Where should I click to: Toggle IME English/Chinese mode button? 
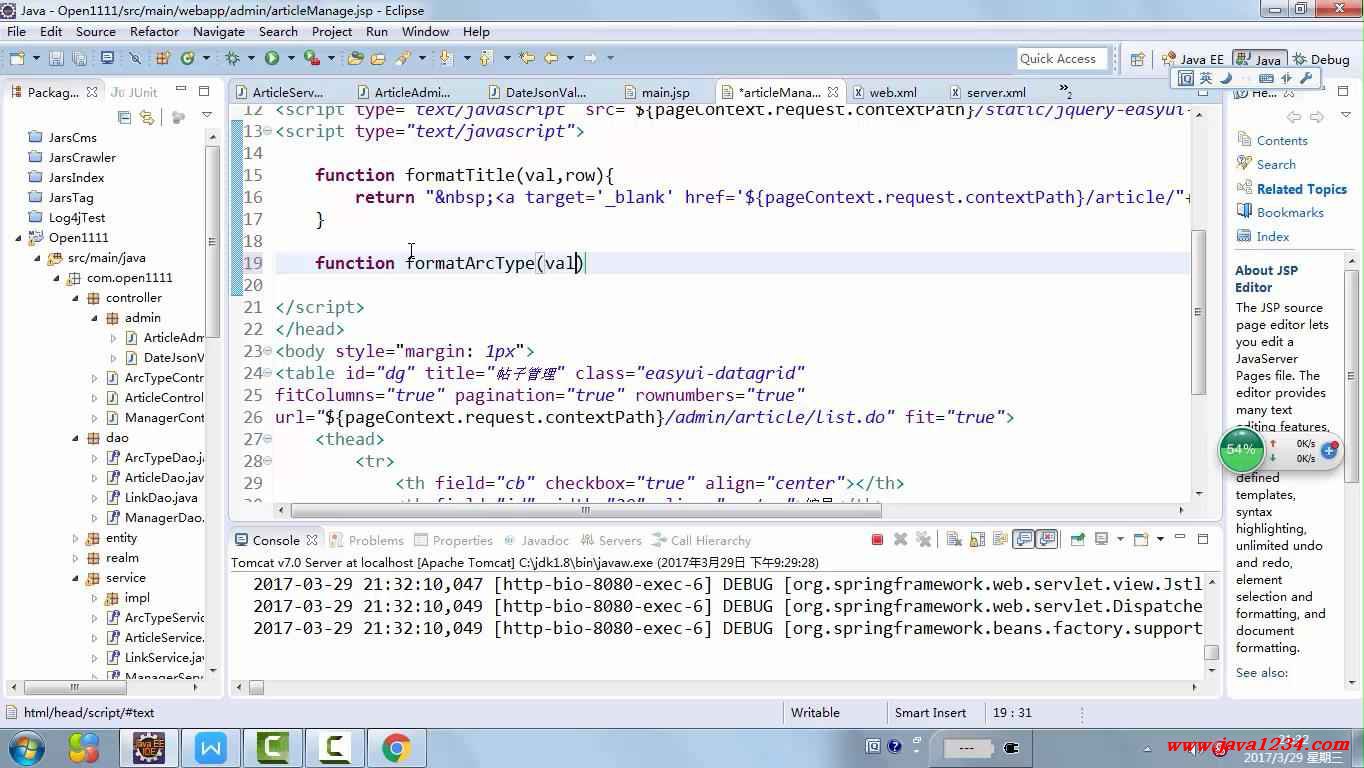coord(1206,78)
